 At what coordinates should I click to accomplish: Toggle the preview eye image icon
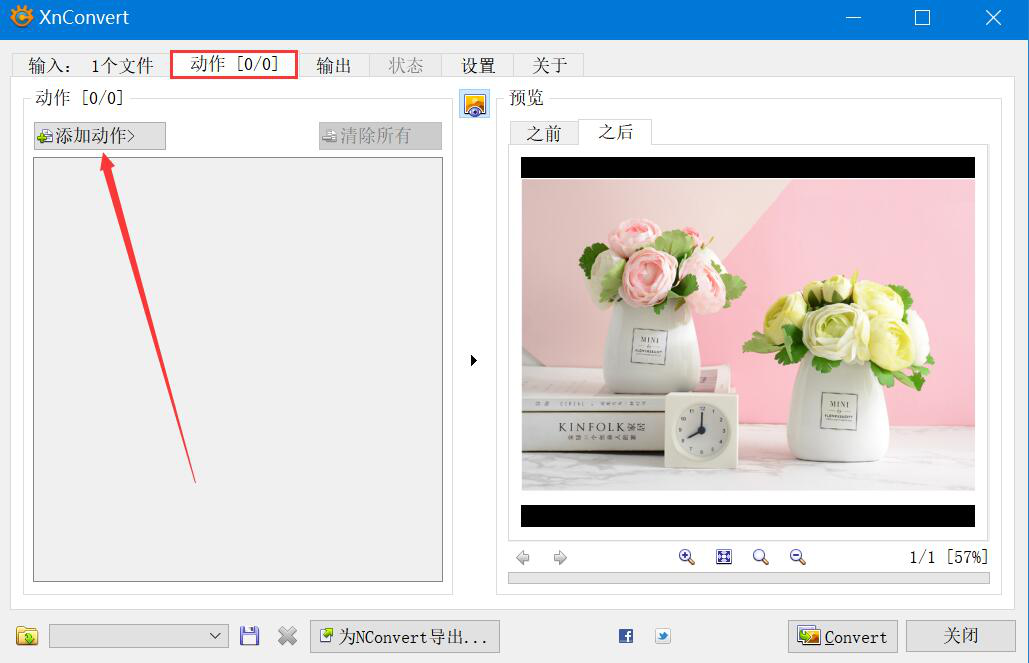pos(474,104)
